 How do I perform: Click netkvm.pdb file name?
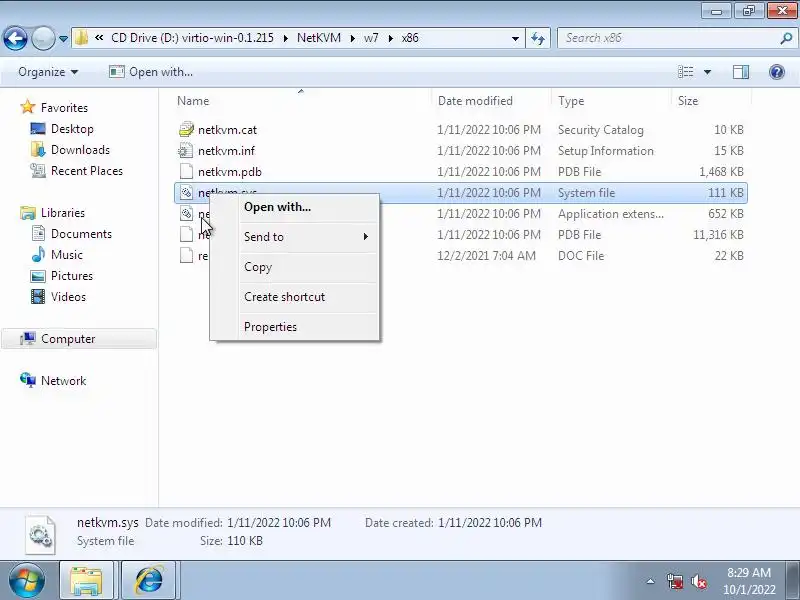[x=230, y=171]
